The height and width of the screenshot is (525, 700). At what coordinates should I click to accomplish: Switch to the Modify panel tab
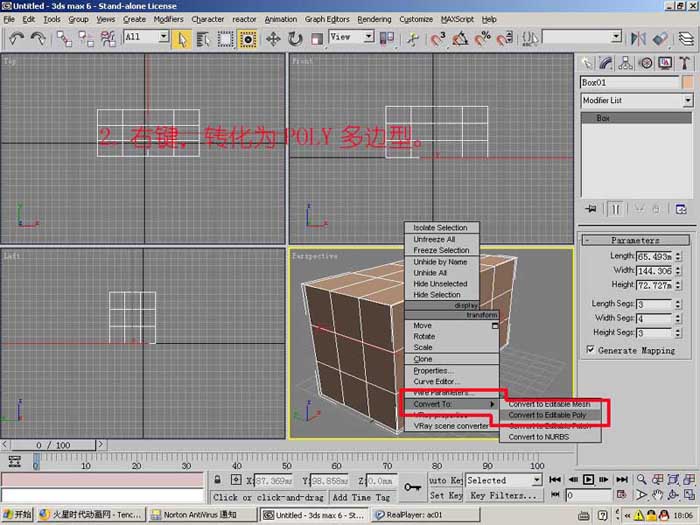click(606, 63)
